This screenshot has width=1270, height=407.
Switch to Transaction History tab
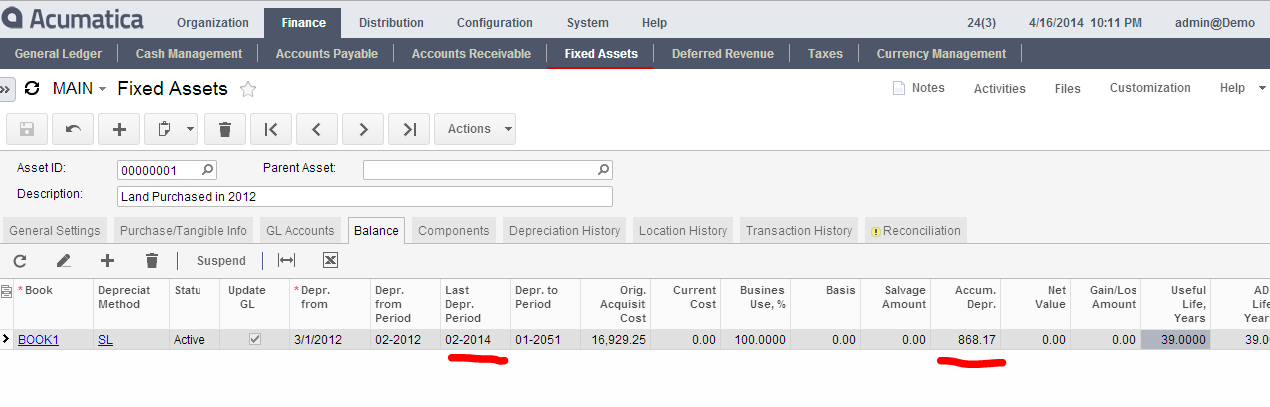click(799, 230)
